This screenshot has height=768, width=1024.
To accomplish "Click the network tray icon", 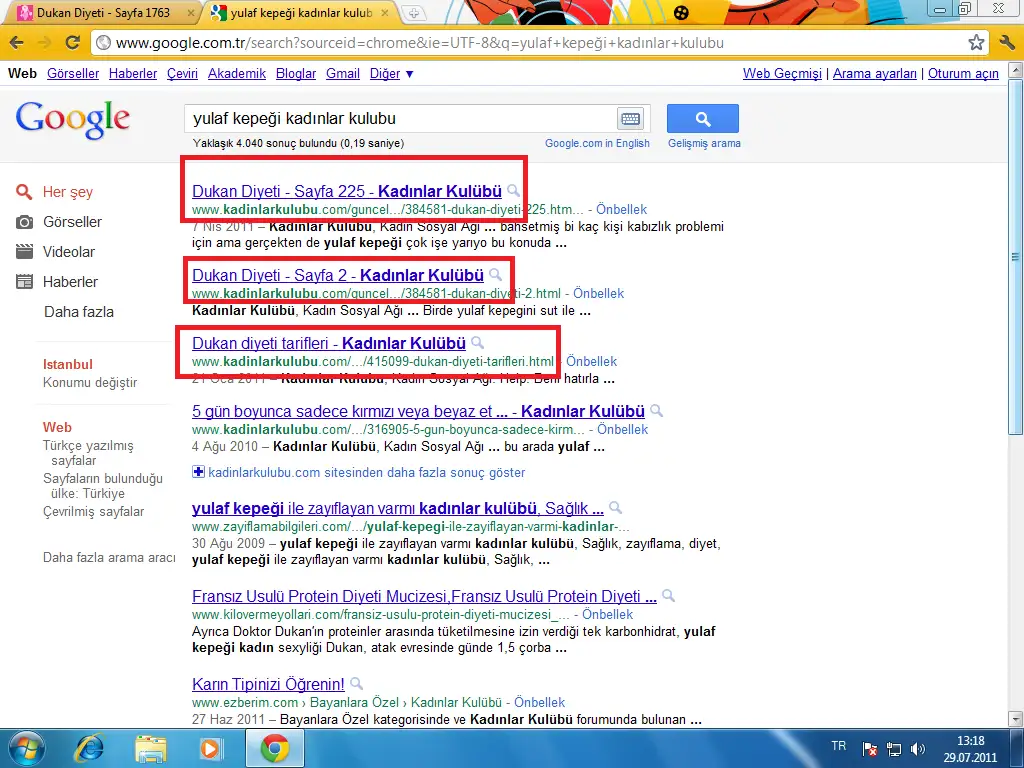I will (893, 749).
